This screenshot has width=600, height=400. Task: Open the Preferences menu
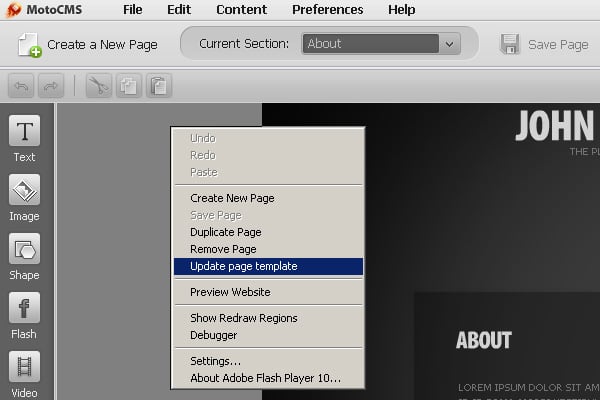(x=327, y=10)
